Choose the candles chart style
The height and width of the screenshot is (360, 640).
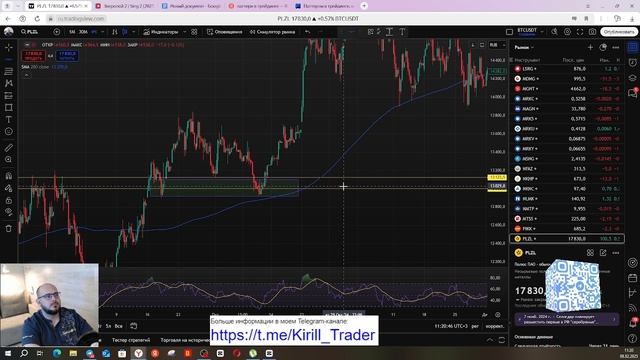[x=124, y=32]
